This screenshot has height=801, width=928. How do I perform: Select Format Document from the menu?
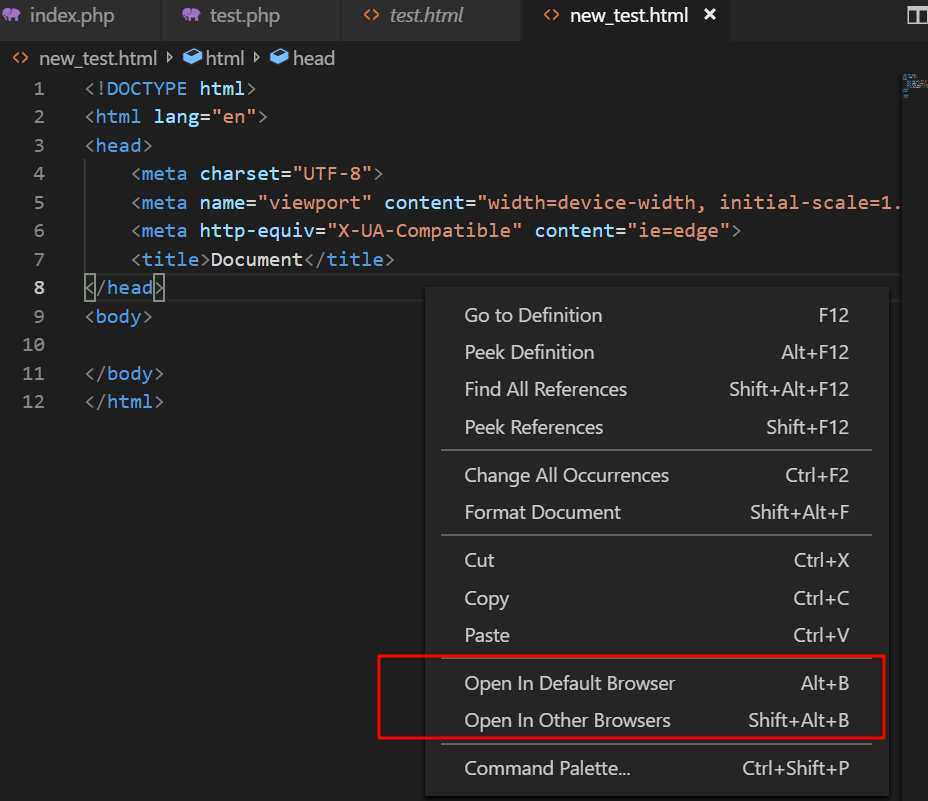coord(656,513)
